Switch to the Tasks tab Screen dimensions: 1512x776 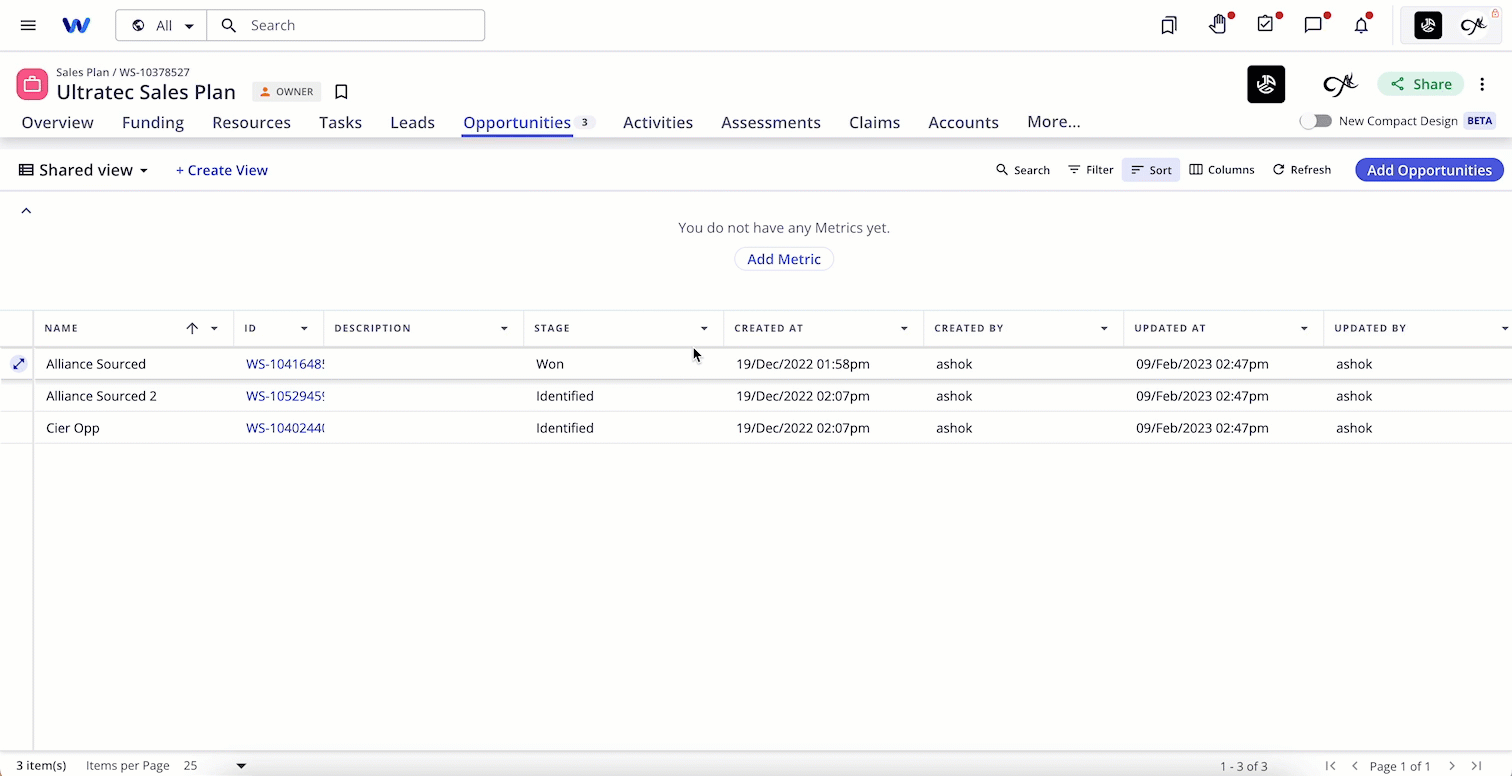(x=340, y=122)
